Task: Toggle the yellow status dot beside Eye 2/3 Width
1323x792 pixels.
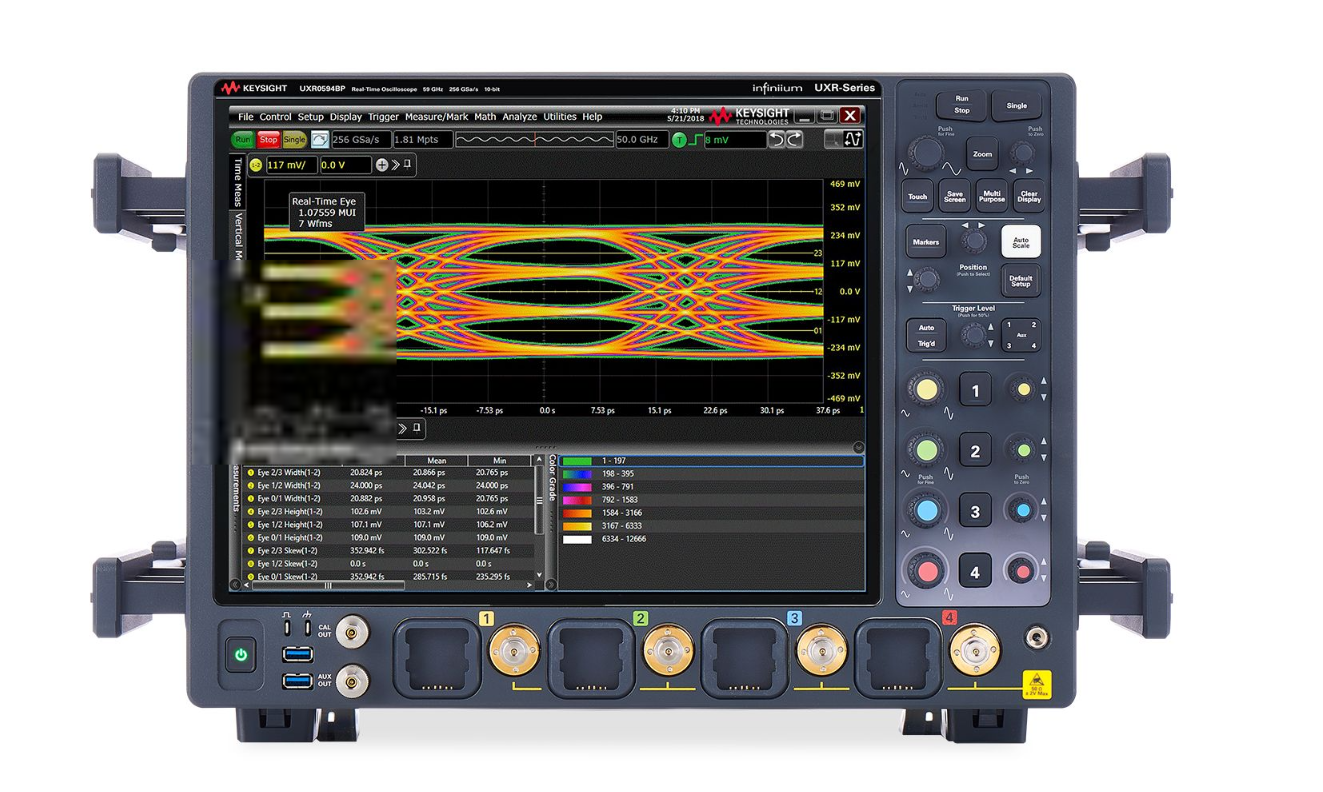Action: pos(251,473)
